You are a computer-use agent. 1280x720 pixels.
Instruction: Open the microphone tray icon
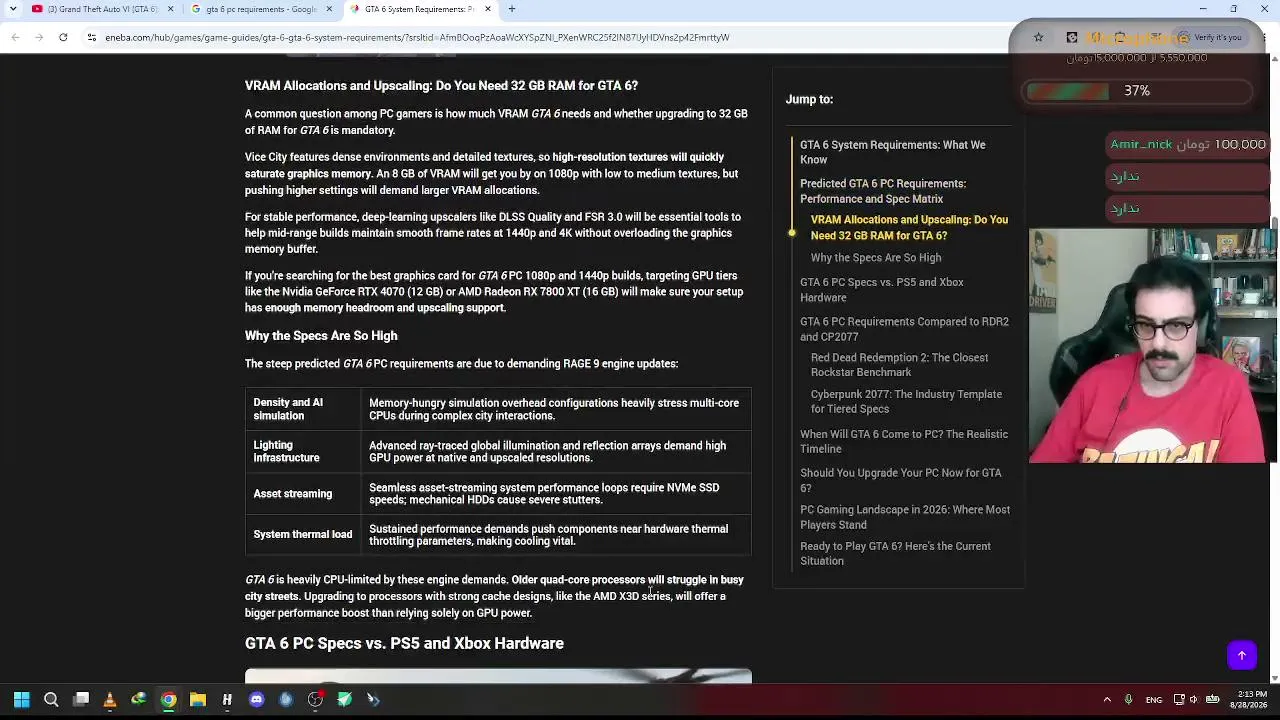(x=1128, y=700)
